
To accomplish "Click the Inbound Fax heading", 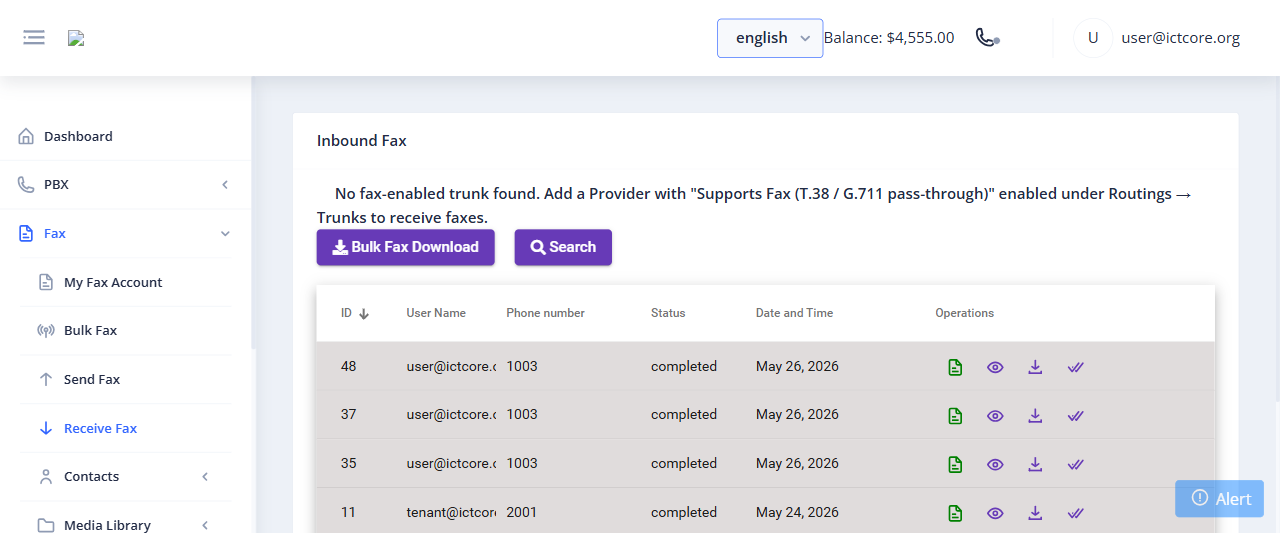I will coord(362,141).
